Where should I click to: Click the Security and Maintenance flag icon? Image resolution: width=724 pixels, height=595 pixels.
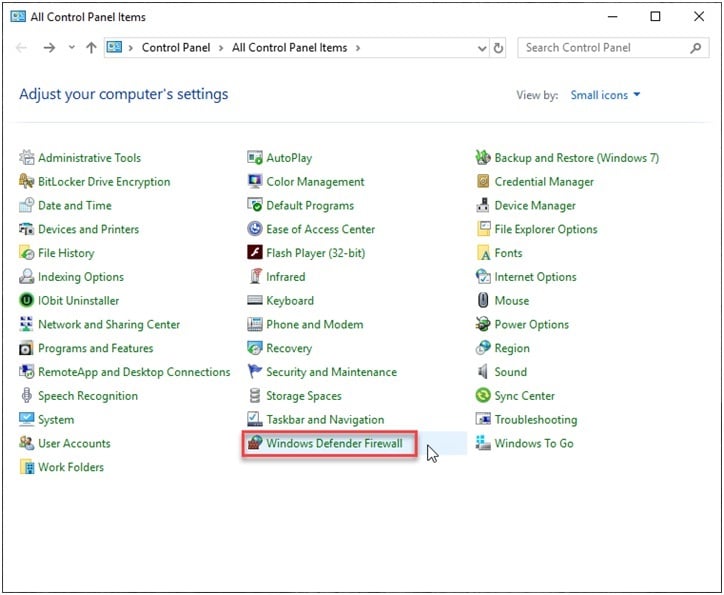255,372
